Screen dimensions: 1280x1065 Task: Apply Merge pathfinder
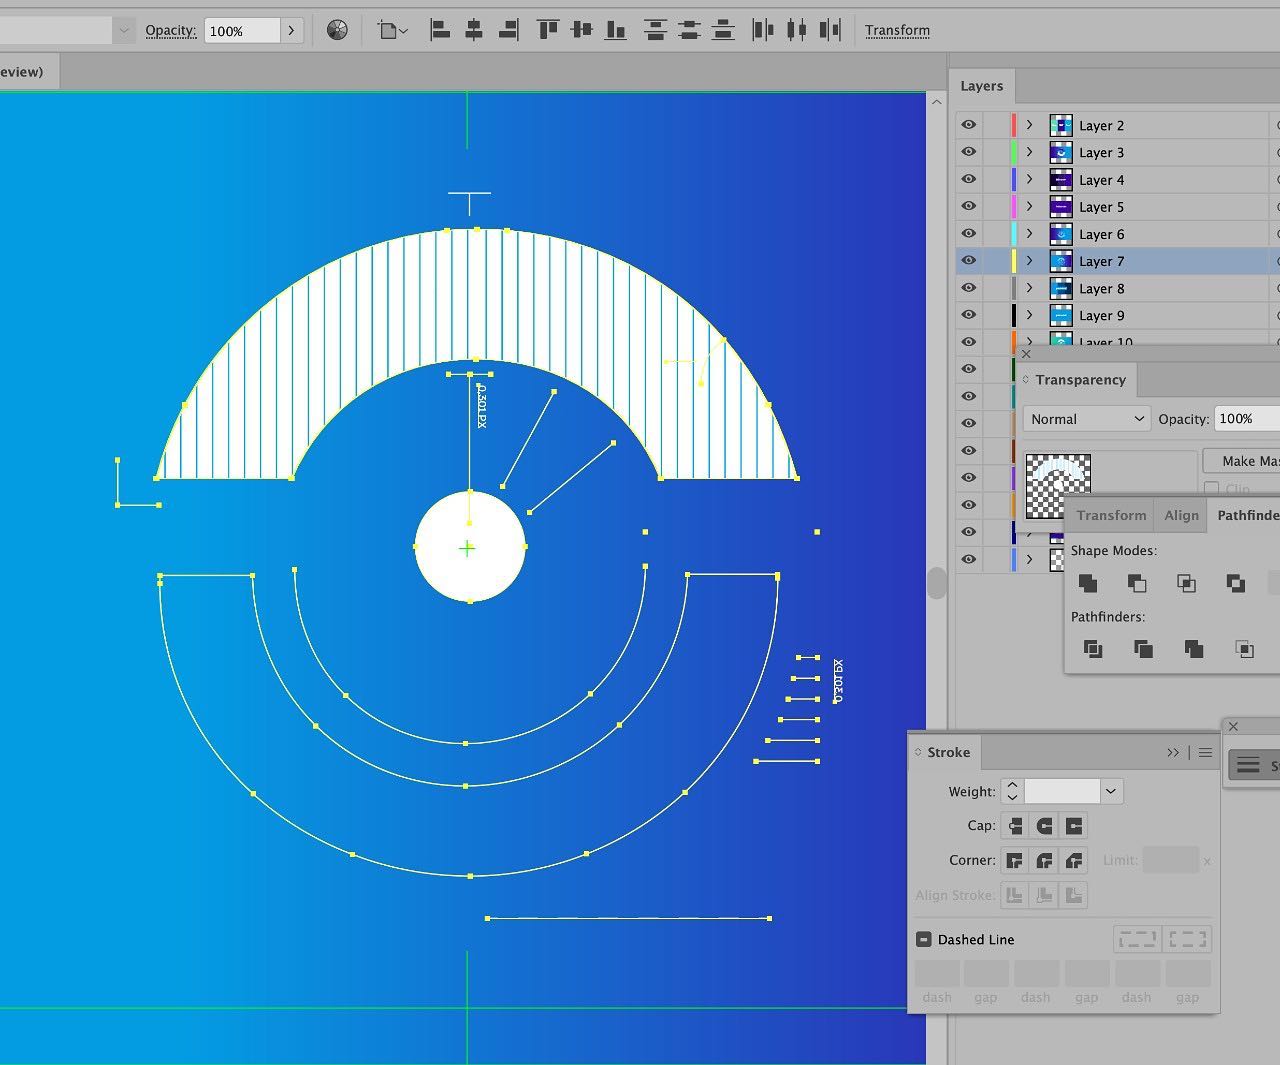coord(1193,649)
